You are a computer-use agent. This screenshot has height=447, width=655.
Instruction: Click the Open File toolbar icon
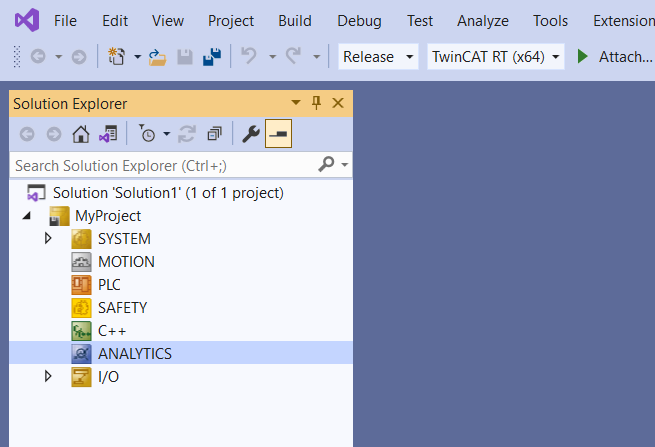pyautogui.click(x=157, y=57)
